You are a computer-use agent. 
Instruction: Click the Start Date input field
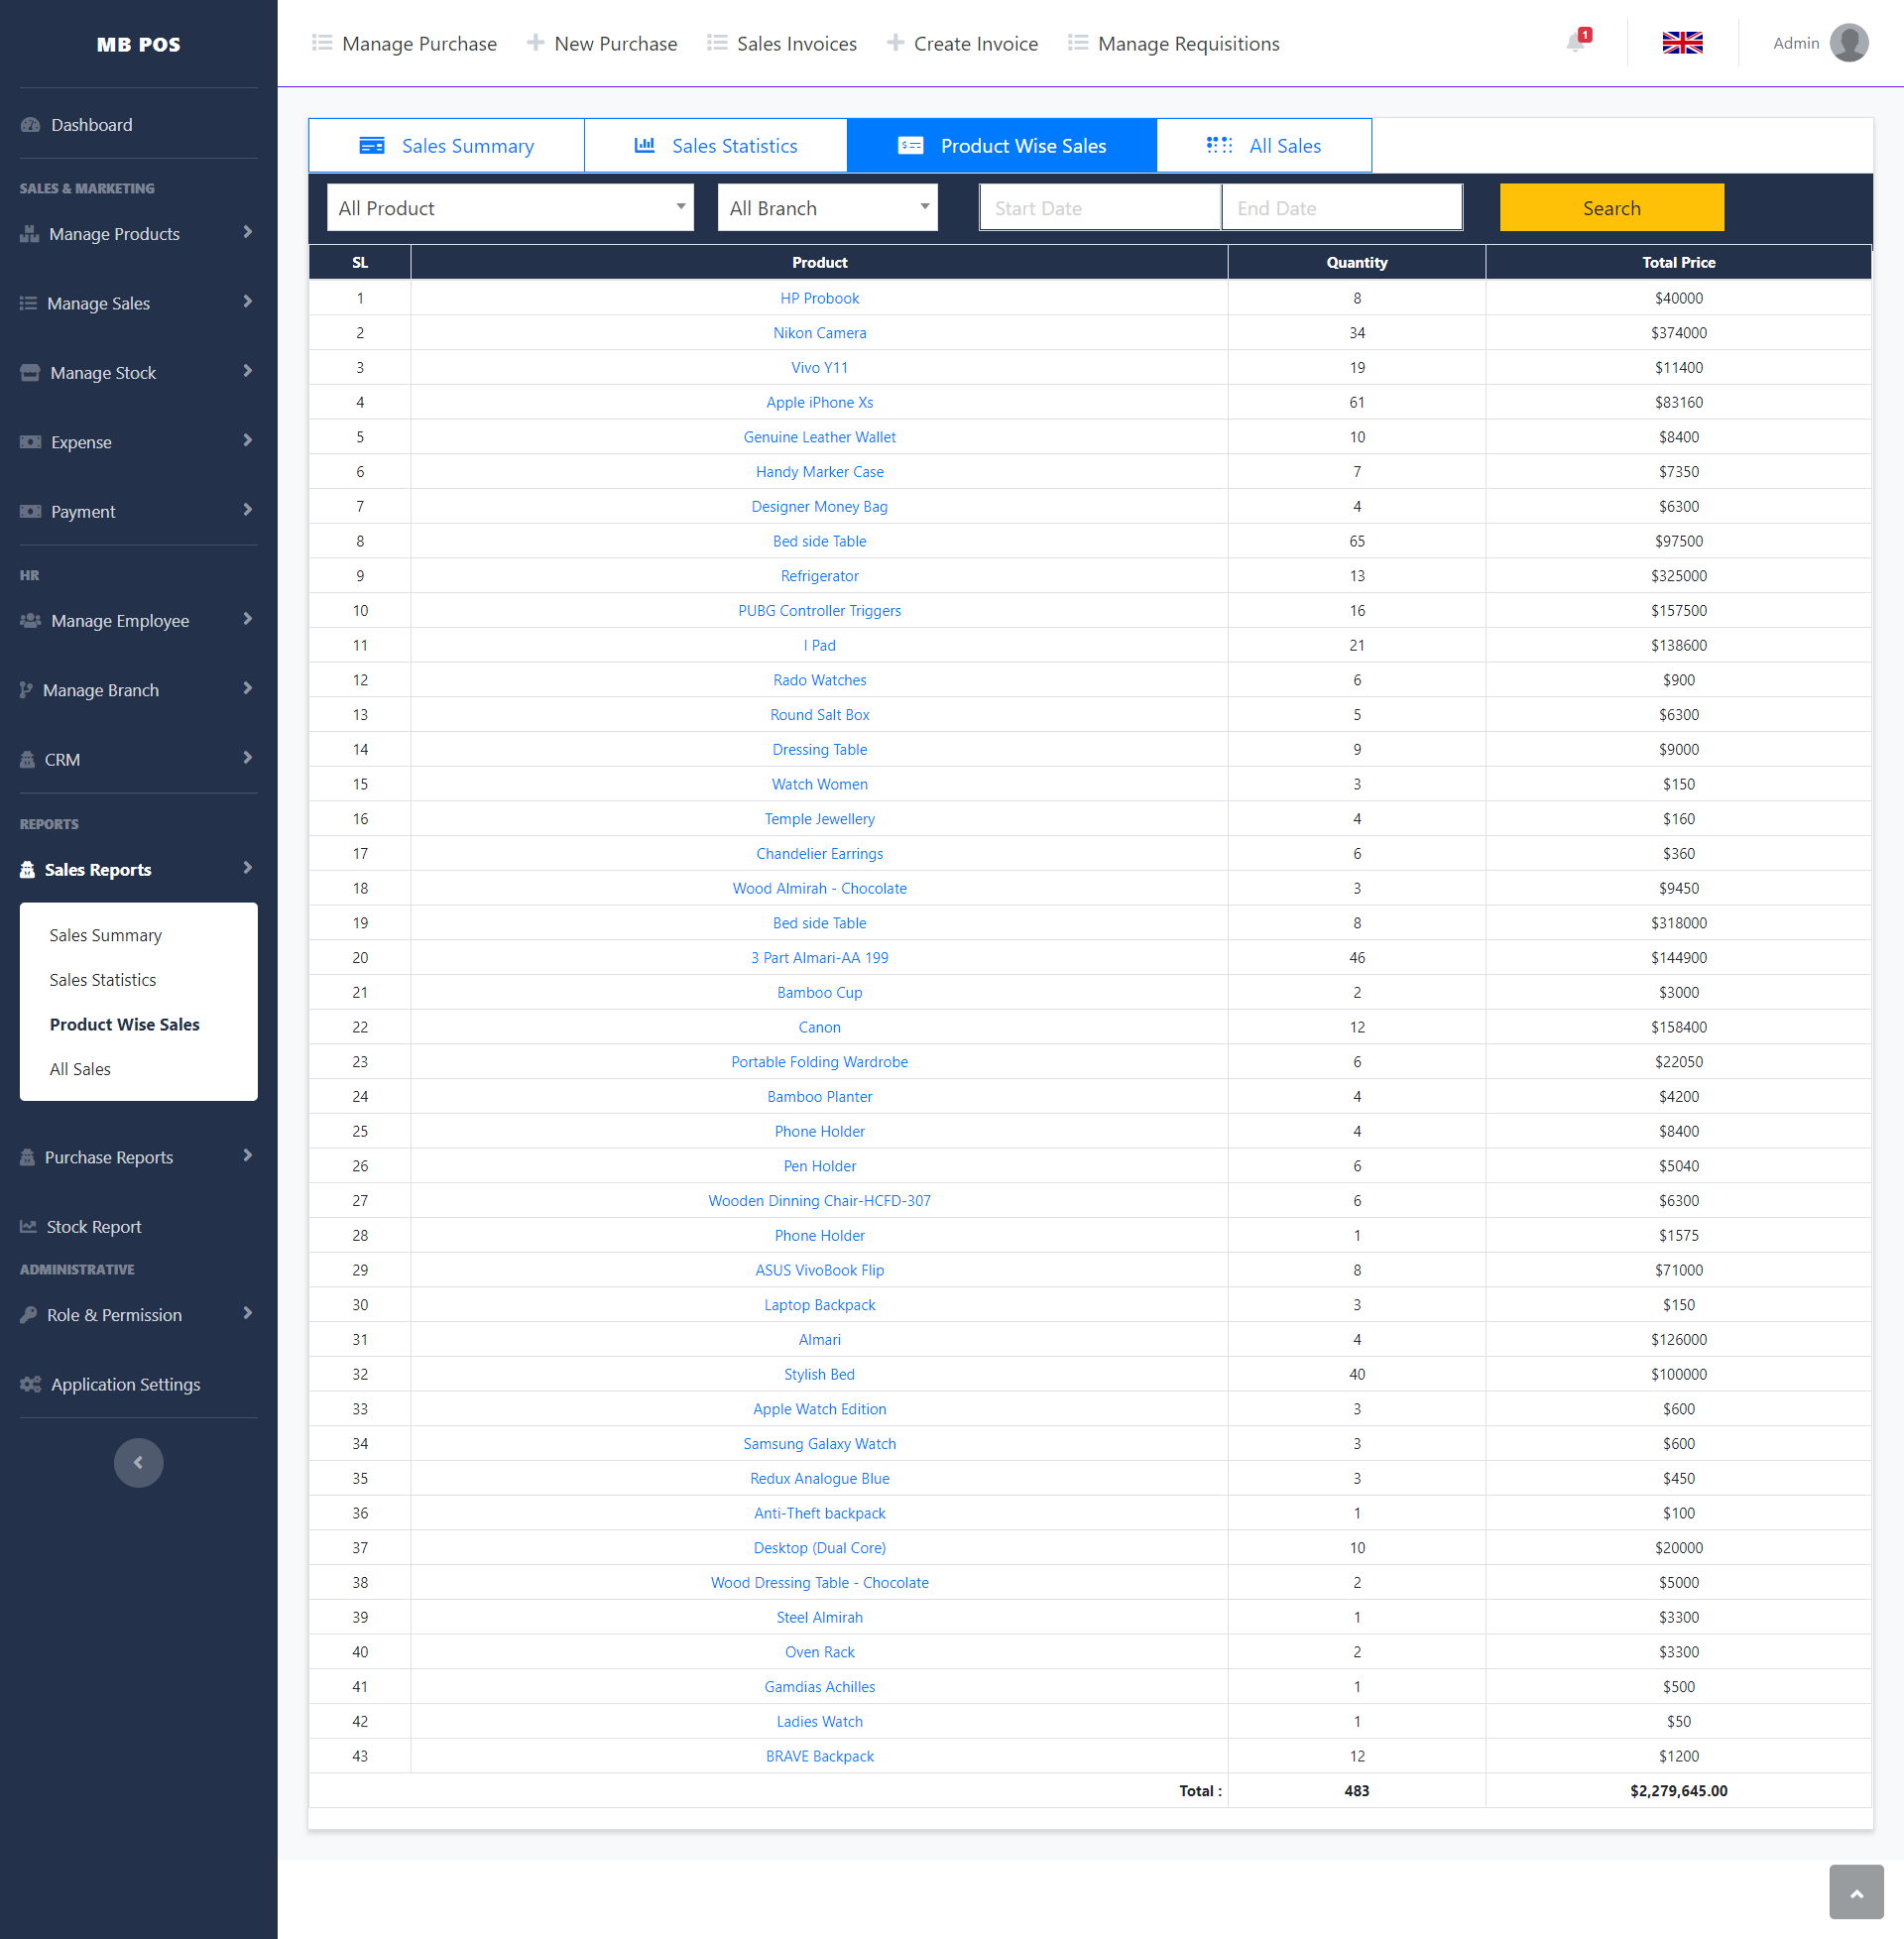(x=1100, y=208)
